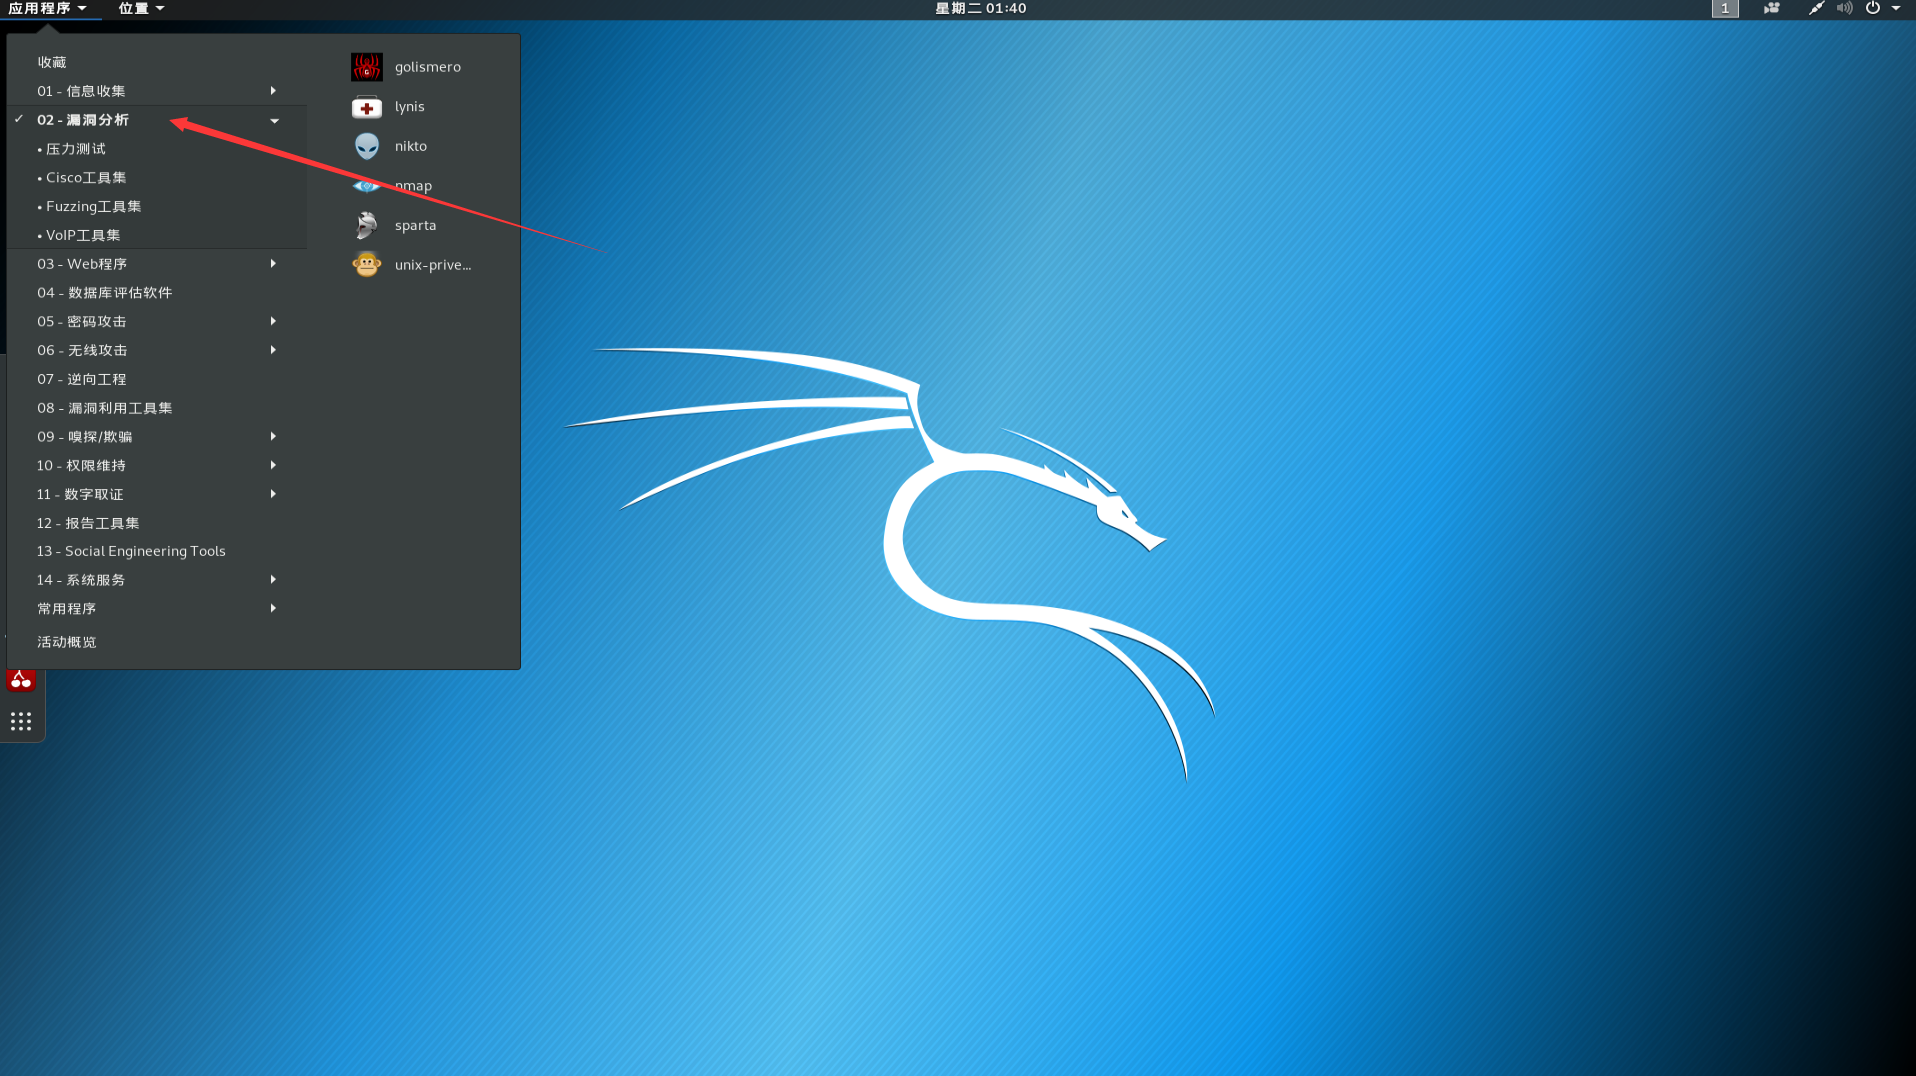Show all applications grid in the dock
The height and width of the screenshot is (1076, 1916).
[x=21, y=722]
